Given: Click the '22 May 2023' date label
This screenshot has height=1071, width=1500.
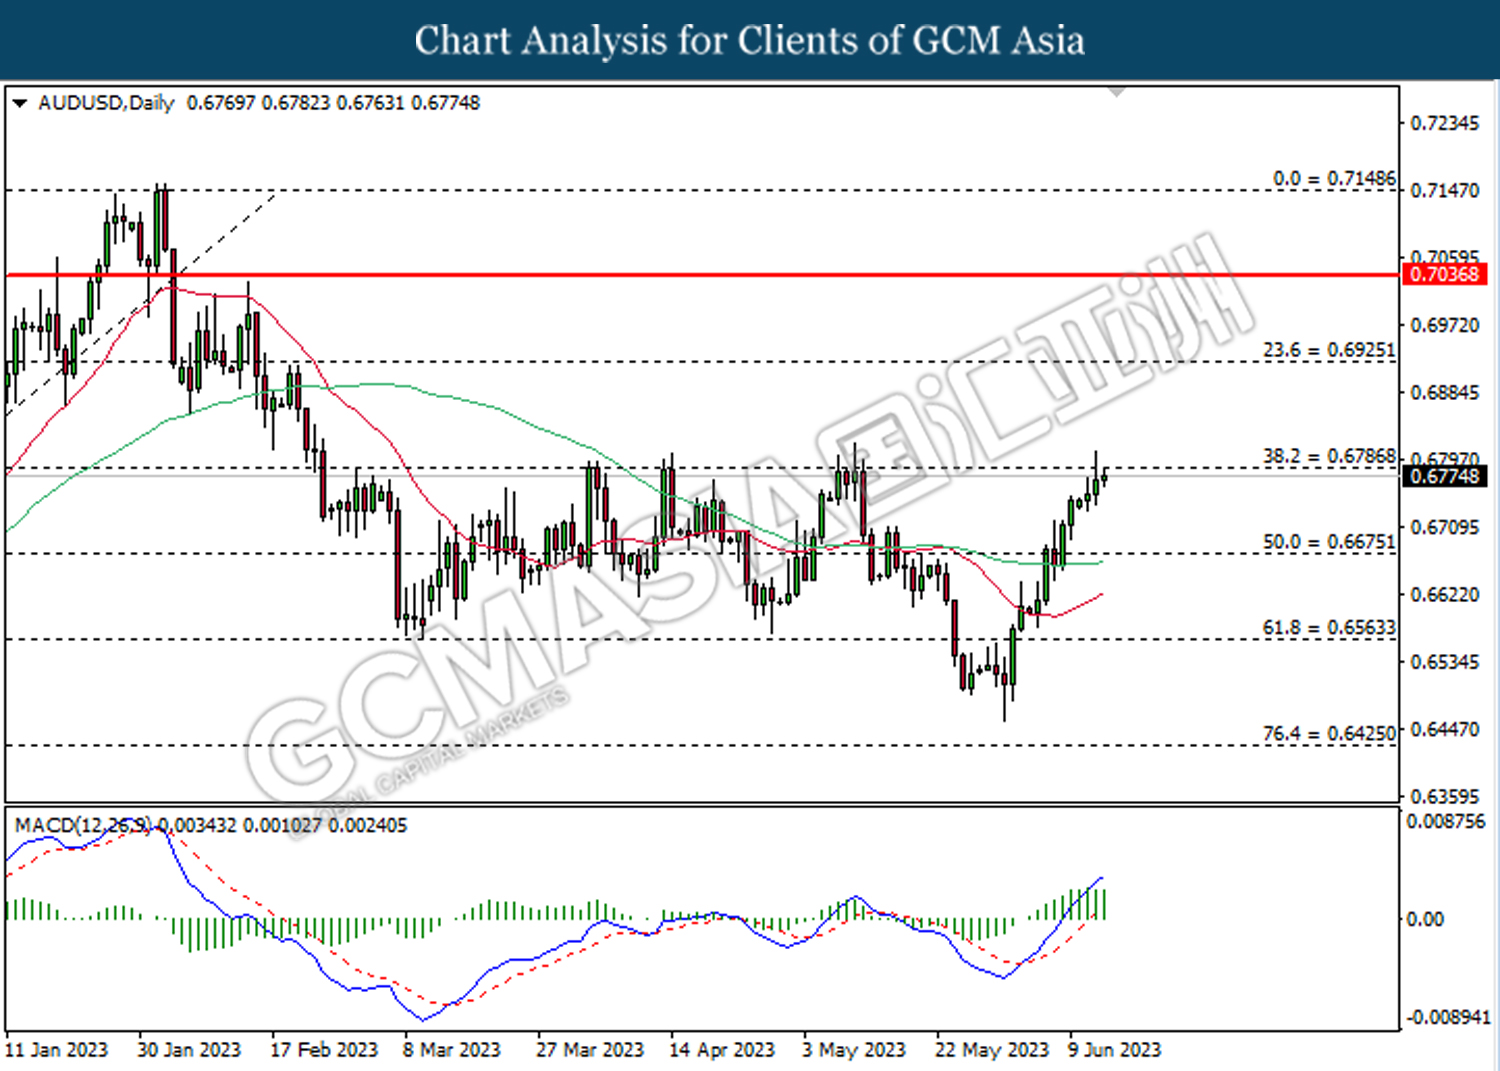Looking at the screenshot, I should pyautogui.click(x=992, y=1050).
